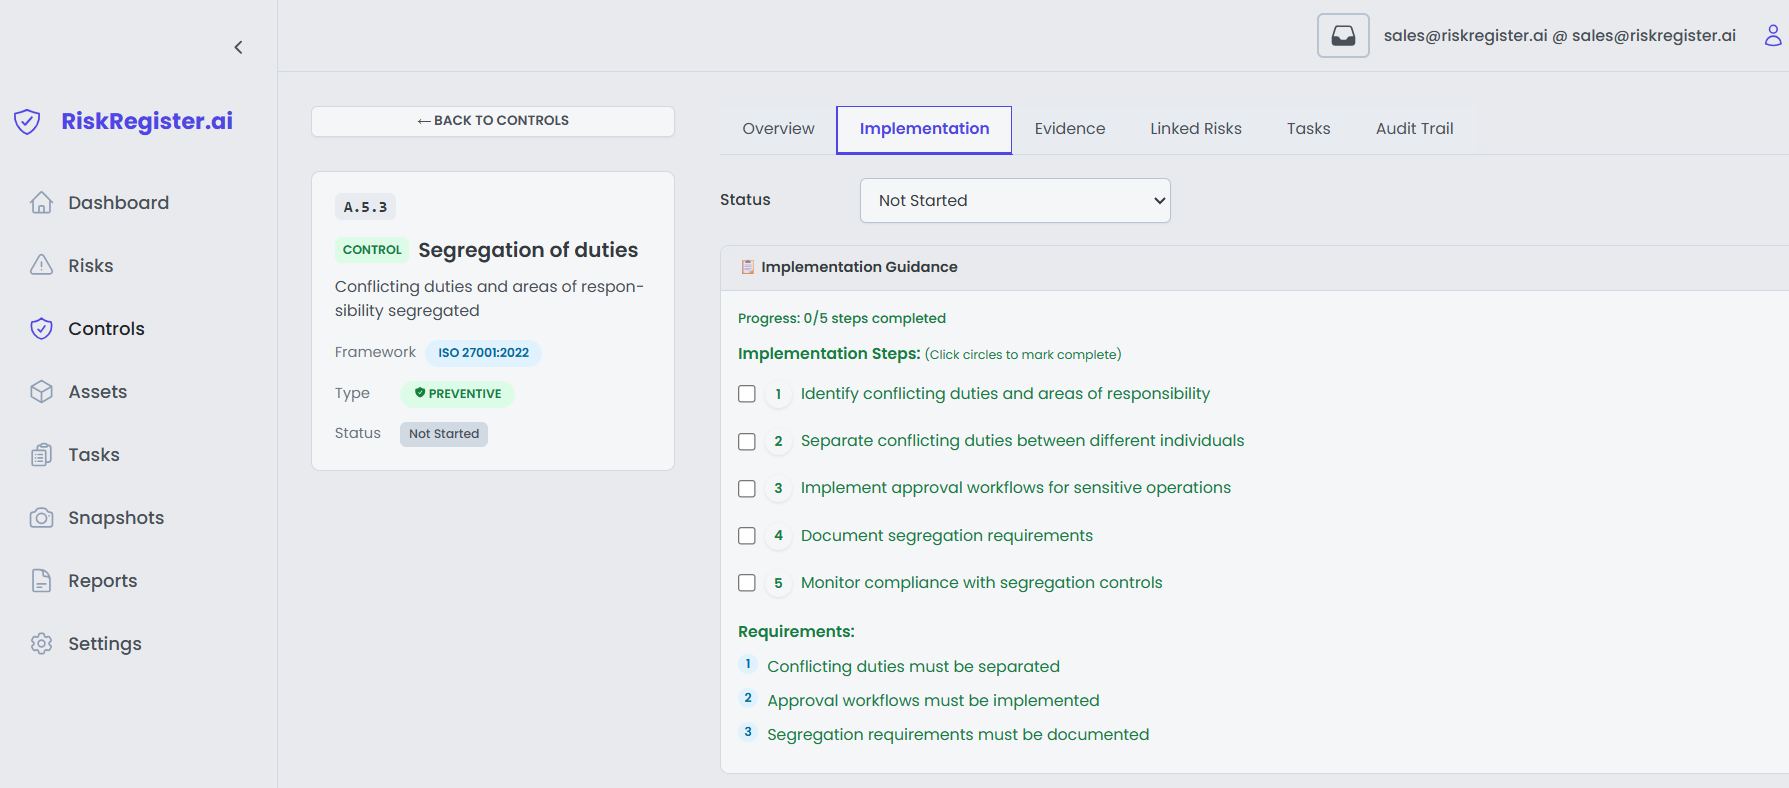Collapse the Implementation Guidance section header
This screenshot has width=1789, height=788.
[858, 267]
